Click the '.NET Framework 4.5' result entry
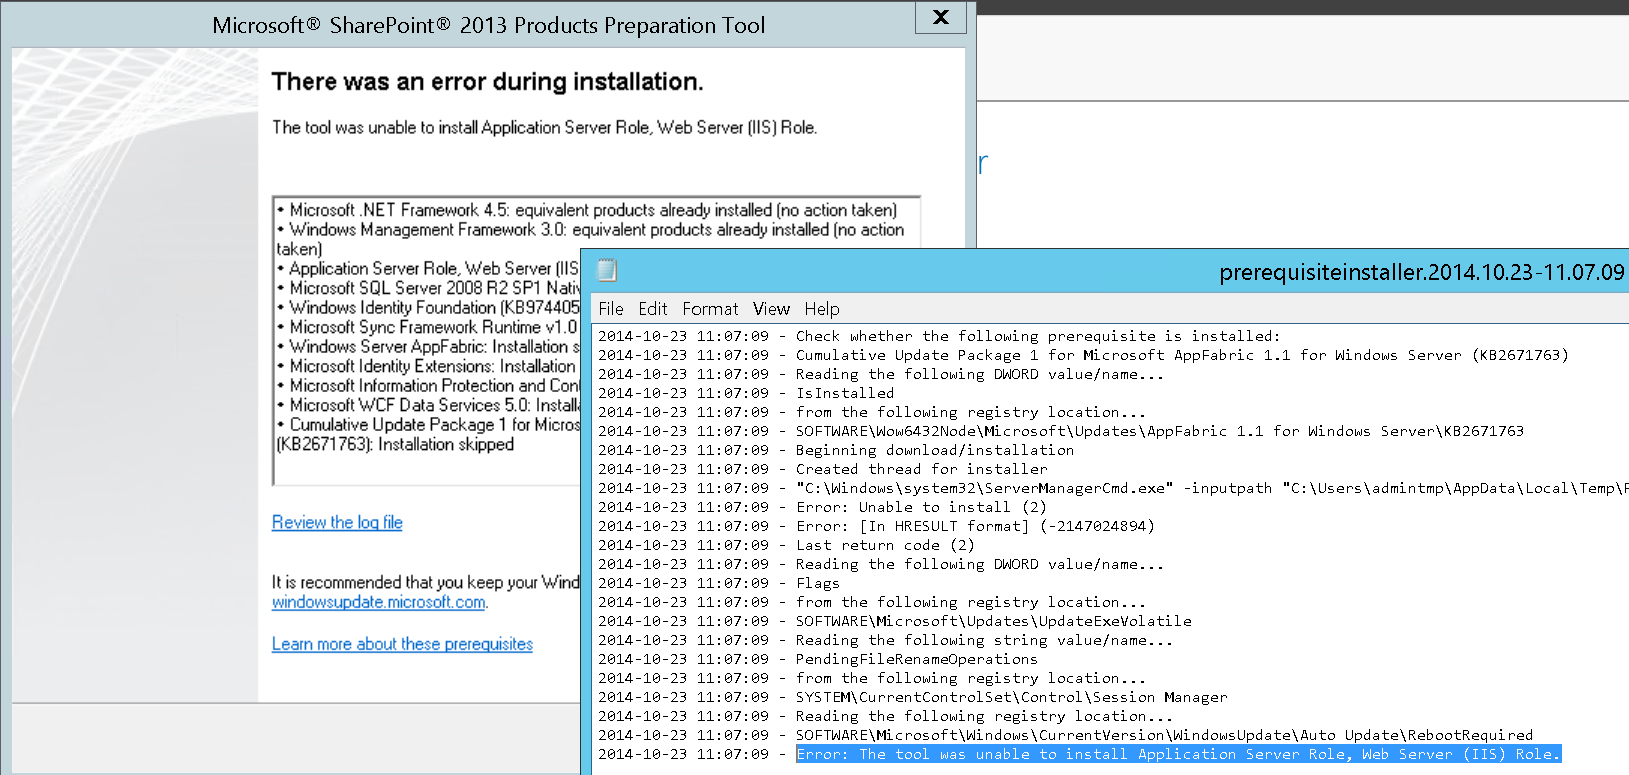 tap(587, 210)
